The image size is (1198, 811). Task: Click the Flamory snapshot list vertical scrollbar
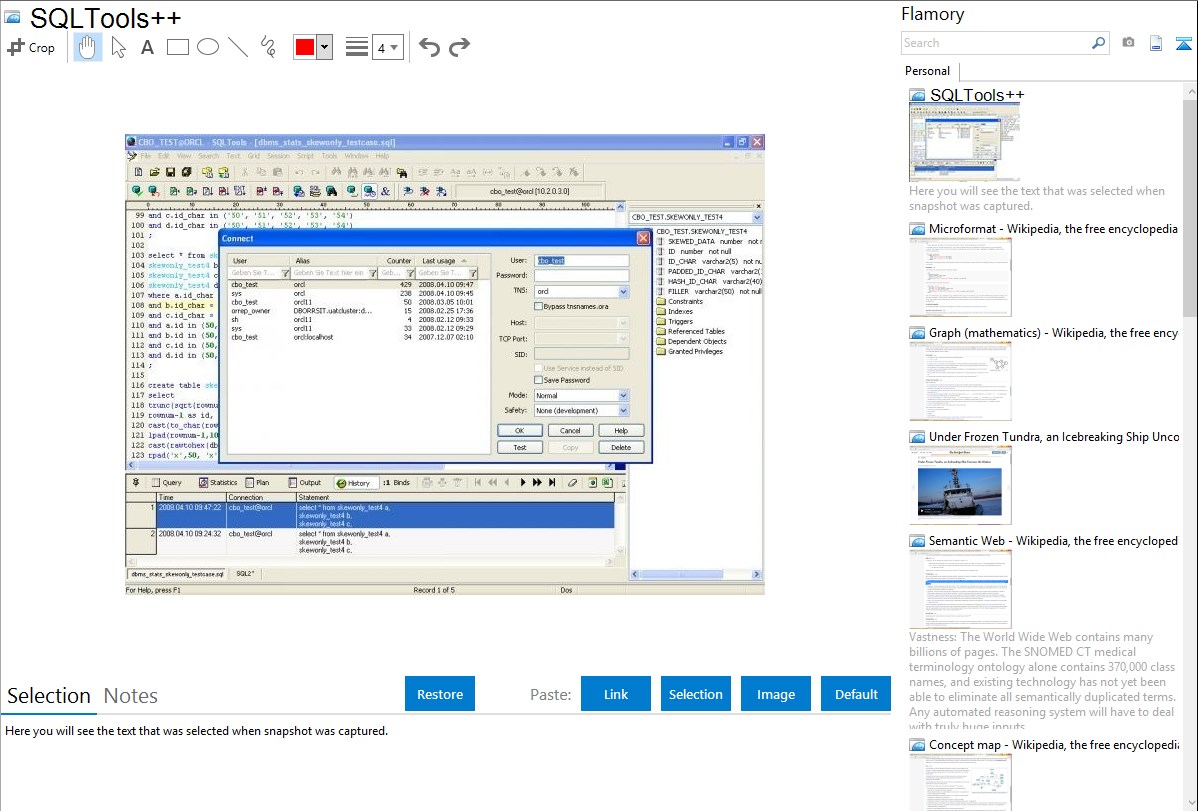click(x=1190, y=206)
